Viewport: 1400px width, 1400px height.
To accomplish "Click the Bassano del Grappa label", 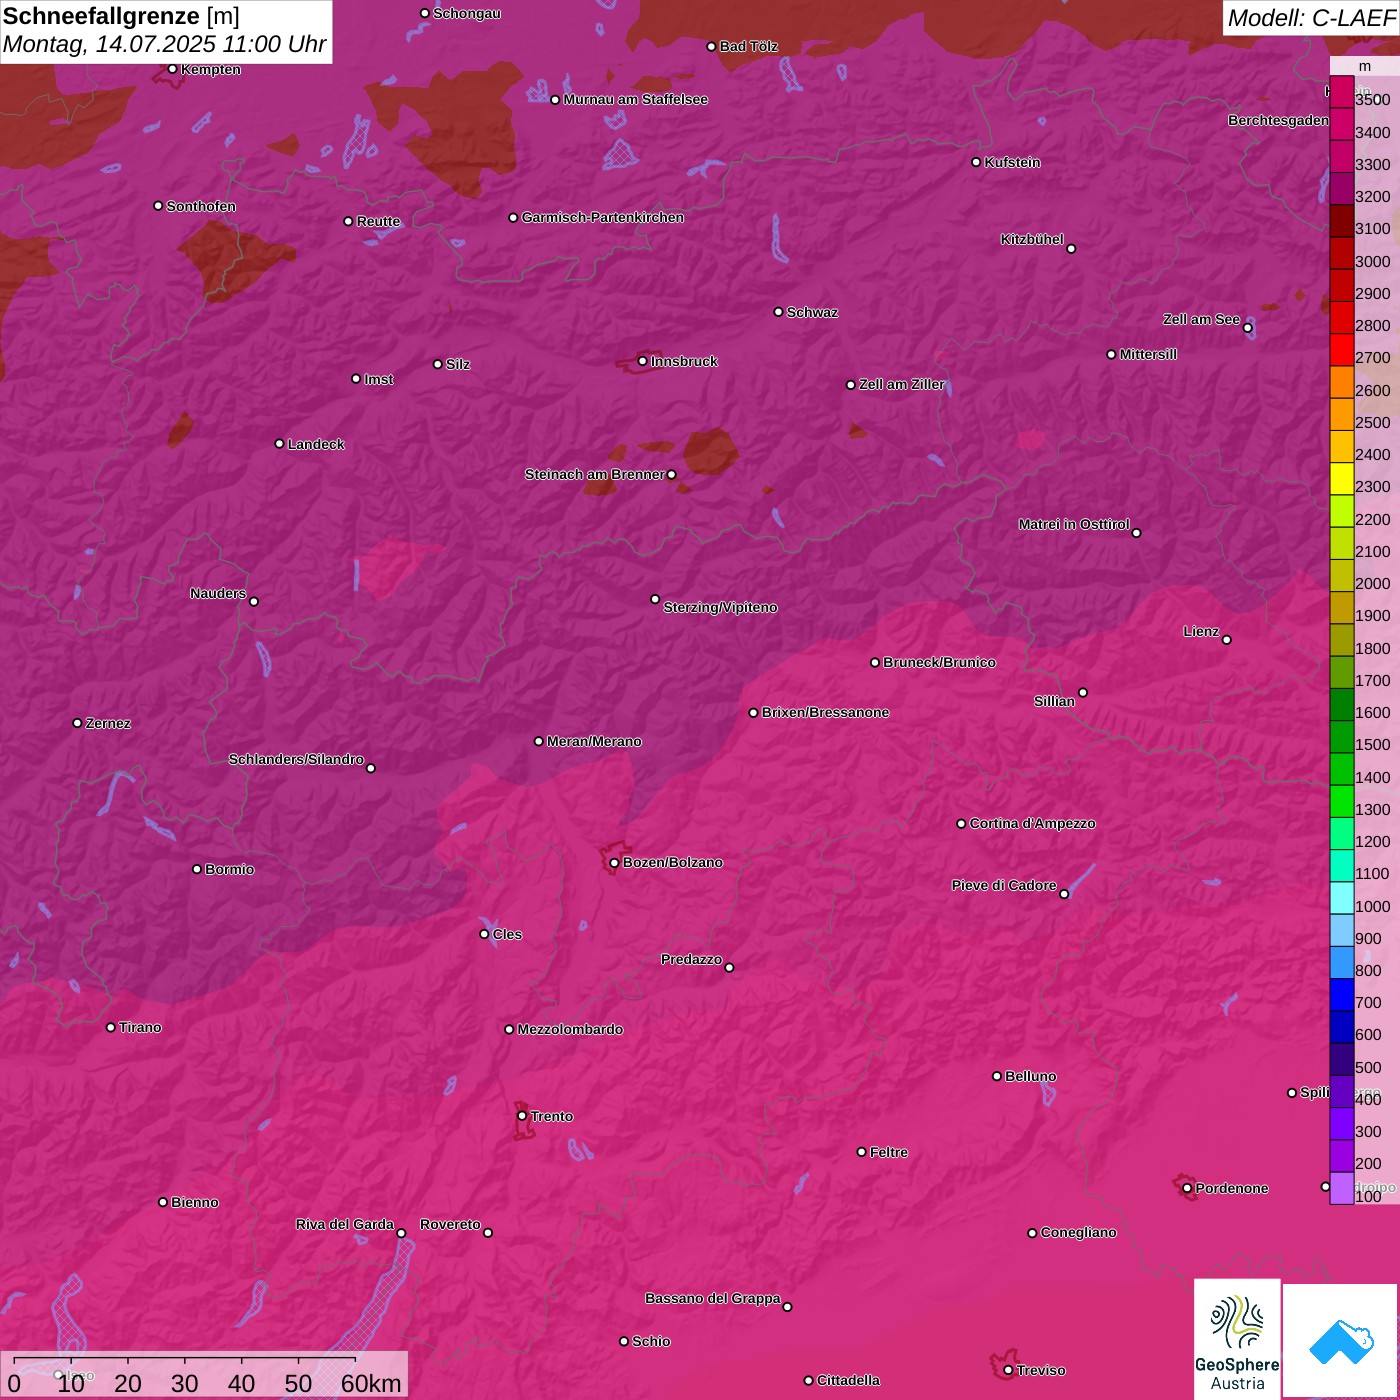I will (x=713, y=1298).
